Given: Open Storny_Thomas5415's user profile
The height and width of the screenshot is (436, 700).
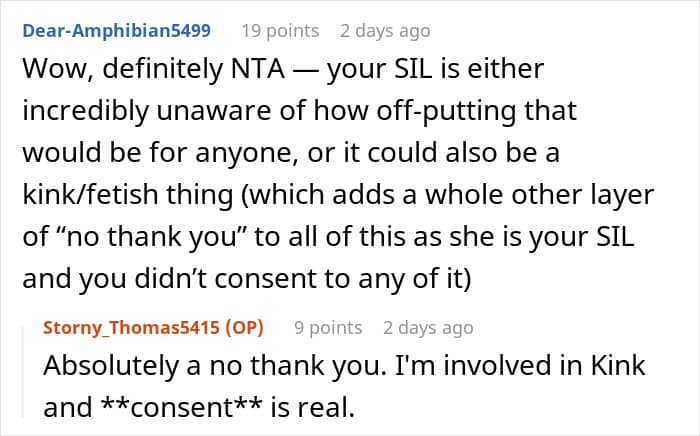Looking at the screenshot, I should point(132,328).
